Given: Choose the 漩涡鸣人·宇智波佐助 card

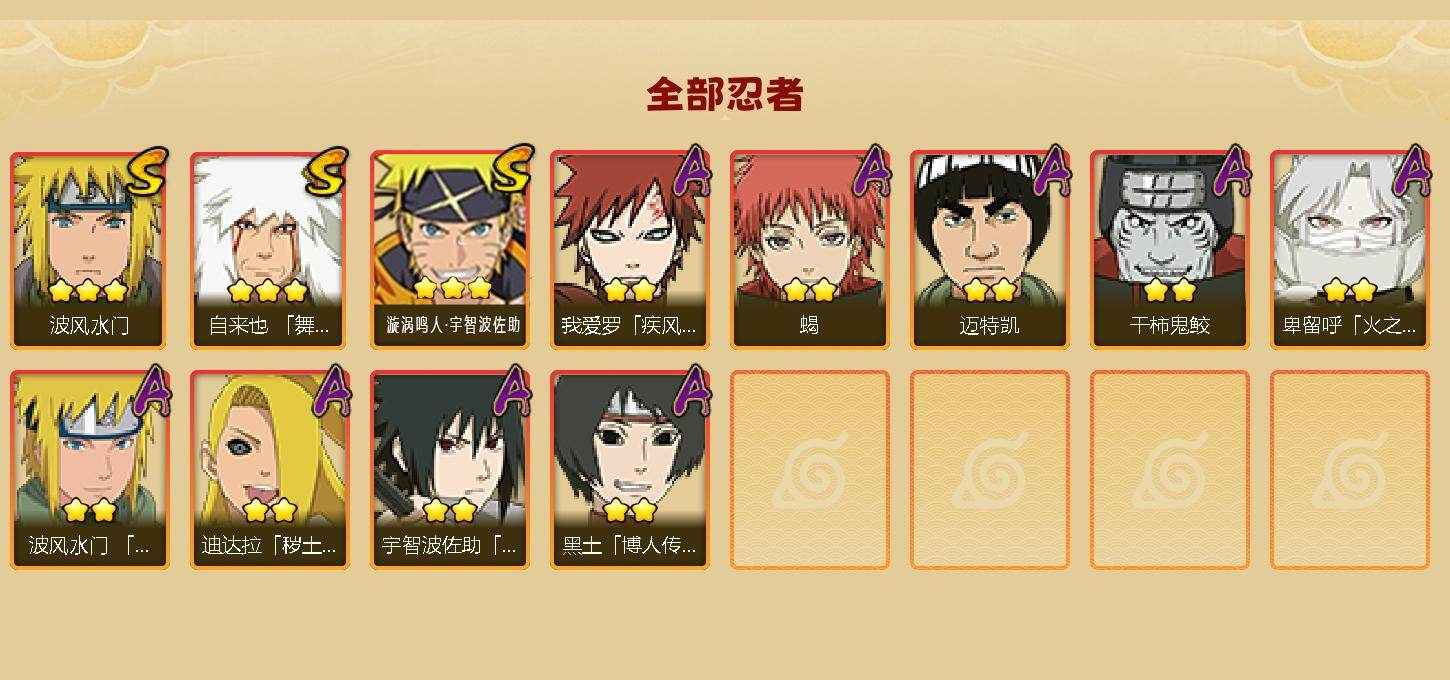Looking at the screenshot, I should click(449, 250).
